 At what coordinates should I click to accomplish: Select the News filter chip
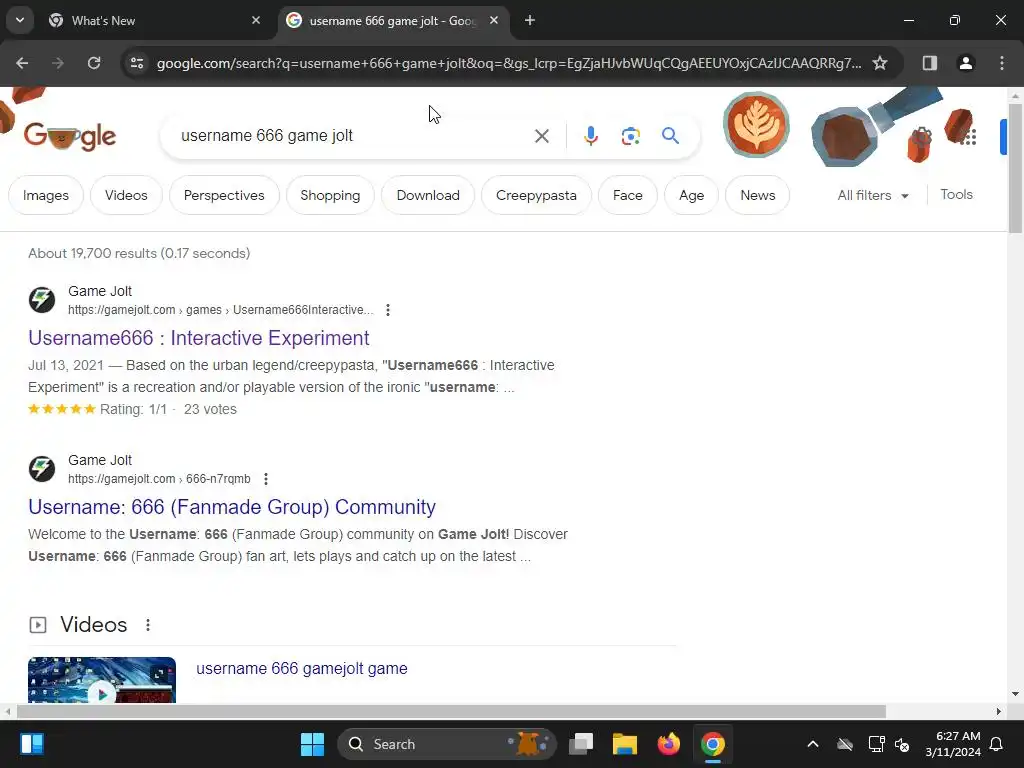point(758,195)
